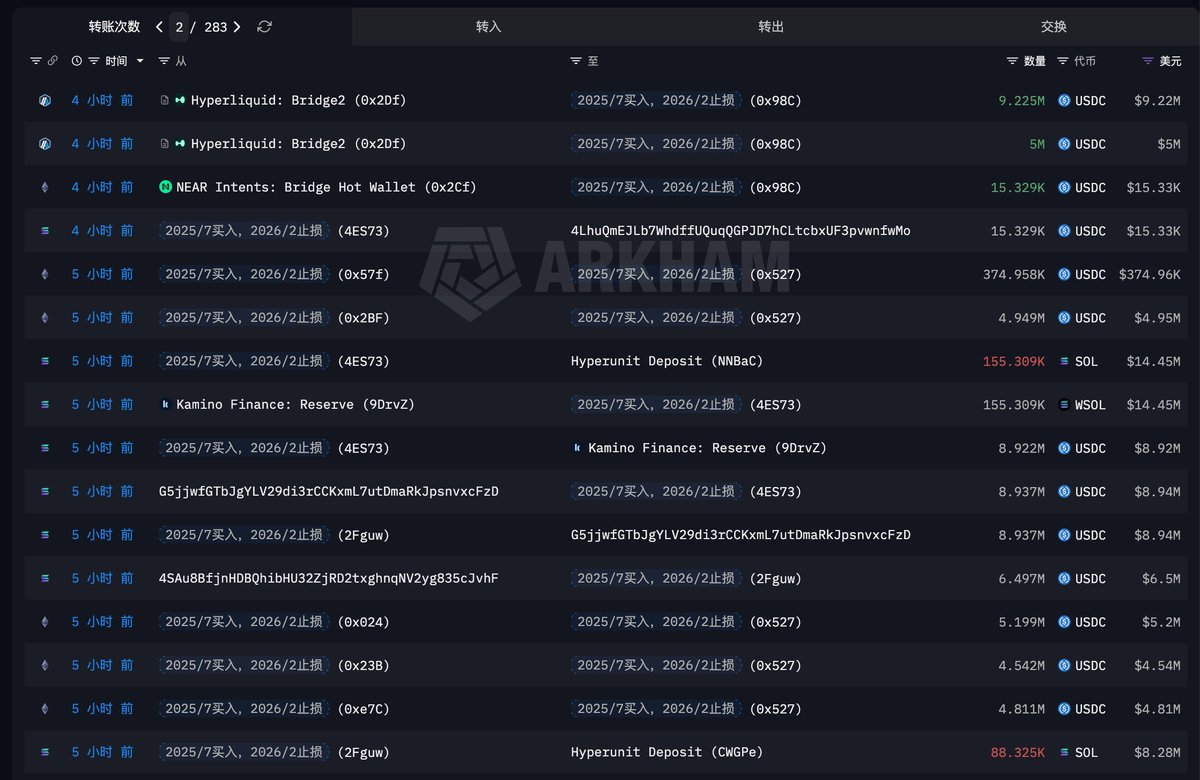Open the 时间 column filter
This screenshot has height=780, width=1200.
(x=94, y=61)
